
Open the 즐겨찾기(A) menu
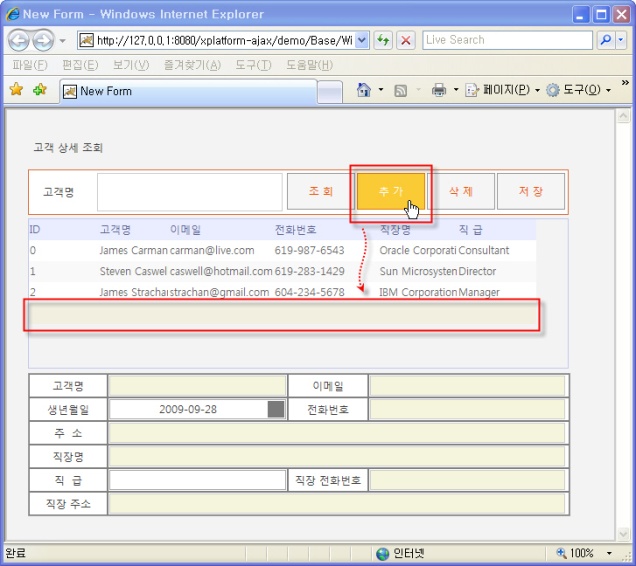click(x=194, y=65)
